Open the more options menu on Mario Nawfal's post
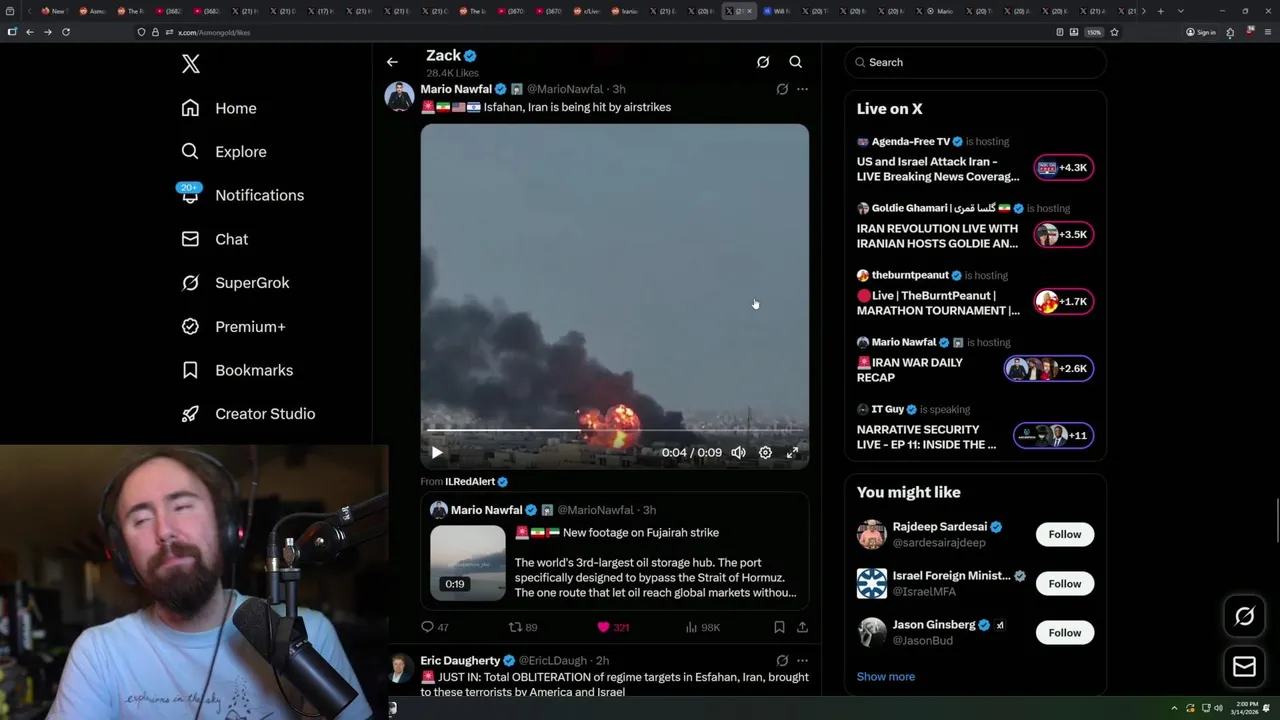The width and height of the screenshot is (1280, 720). tap(802, 89)
